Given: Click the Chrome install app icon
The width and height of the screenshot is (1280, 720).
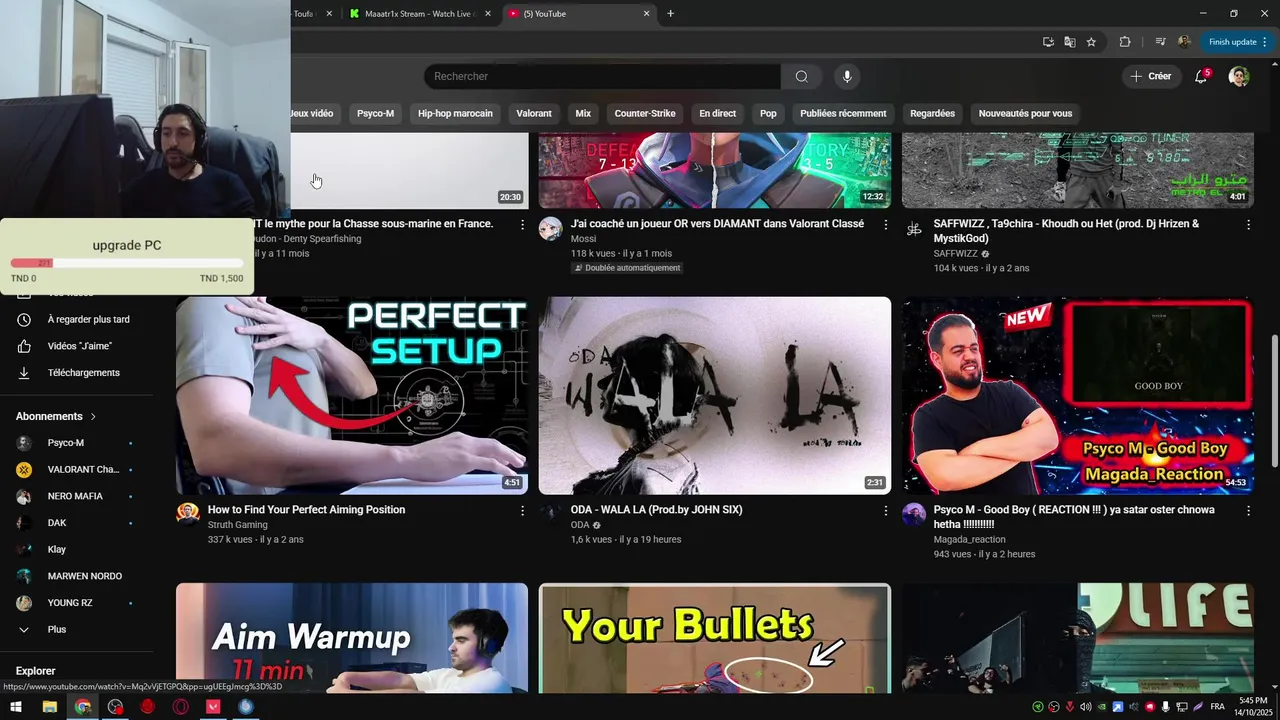Looking at the screenshot, I should [x=1048, y=42].
